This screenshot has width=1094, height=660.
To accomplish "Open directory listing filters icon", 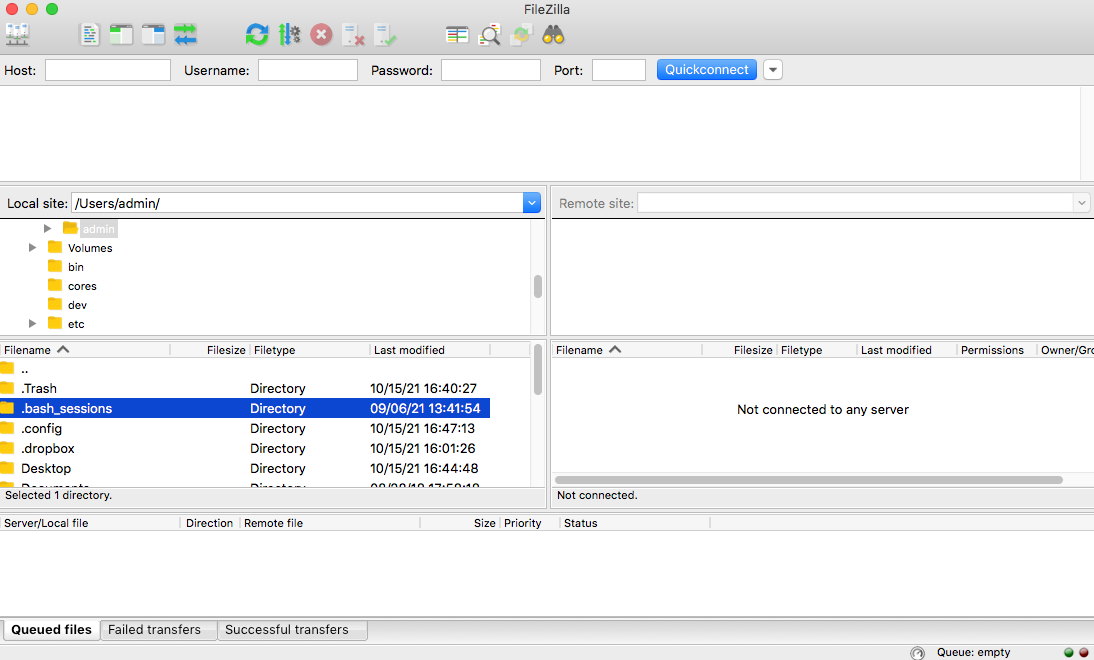I will click(457, 34).
